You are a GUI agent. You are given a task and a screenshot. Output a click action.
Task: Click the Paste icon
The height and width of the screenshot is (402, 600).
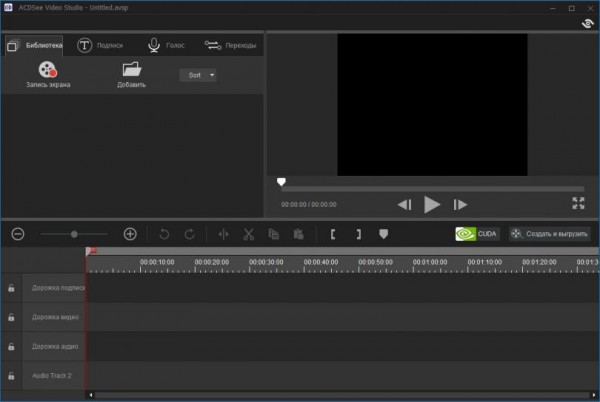(298, 234)
